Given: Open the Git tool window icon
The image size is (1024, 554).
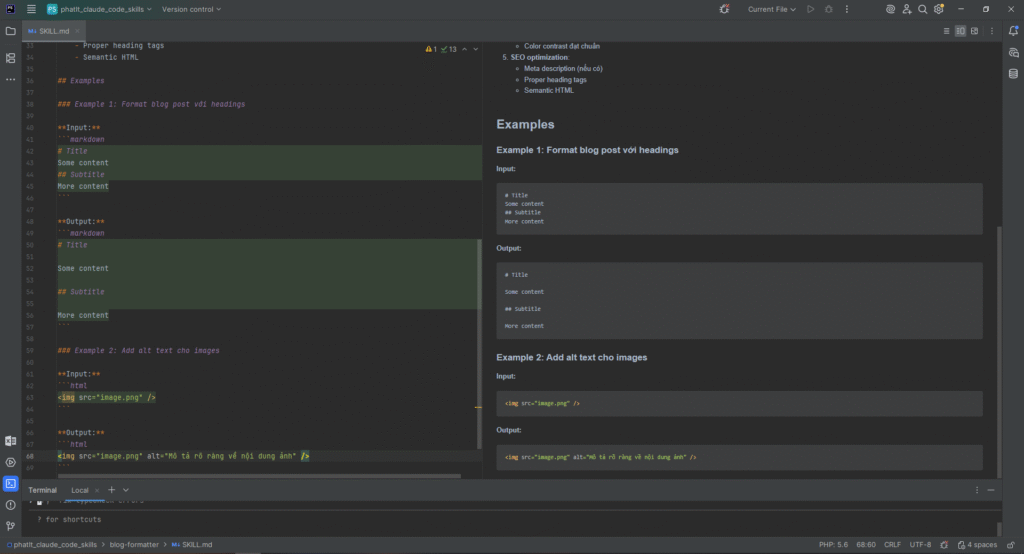Looking at the screenshot, I should 10,526.
